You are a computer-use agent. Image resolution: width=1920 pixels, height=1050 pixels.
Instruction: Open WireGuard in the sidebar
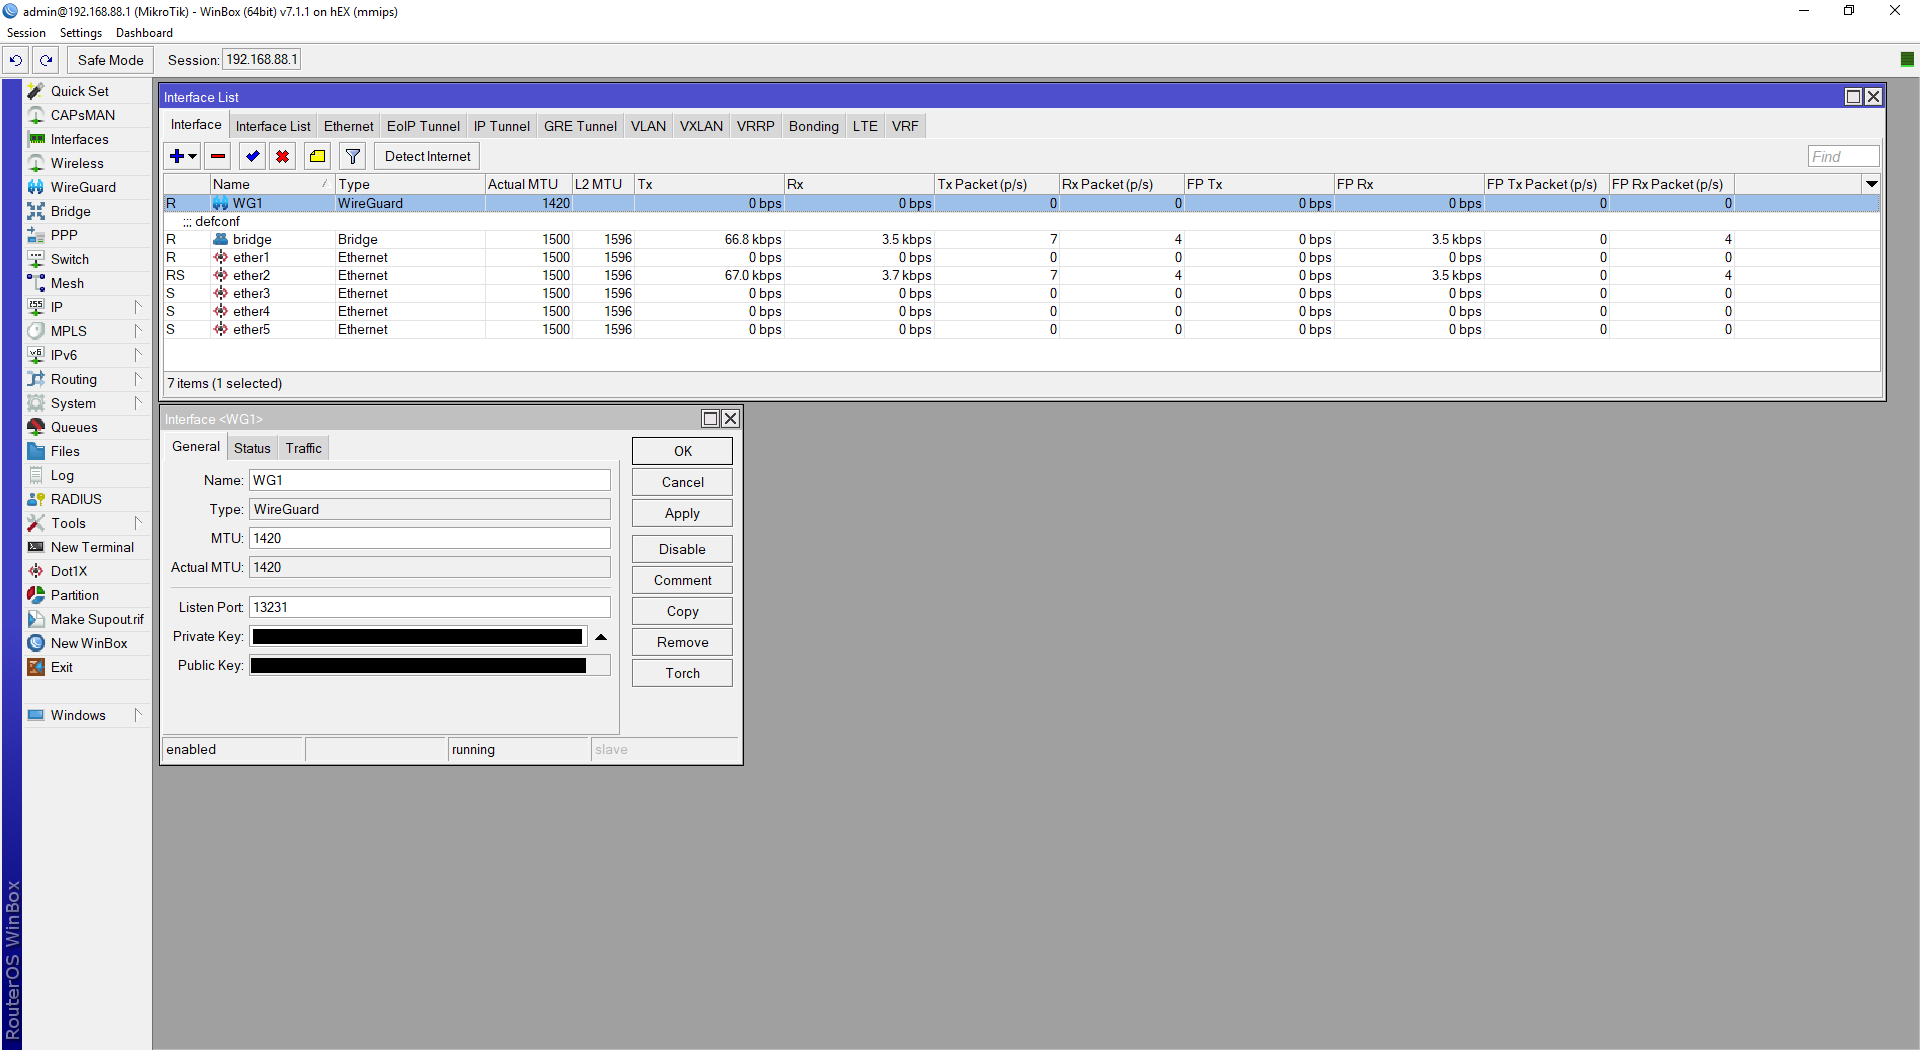pos(83,187)
